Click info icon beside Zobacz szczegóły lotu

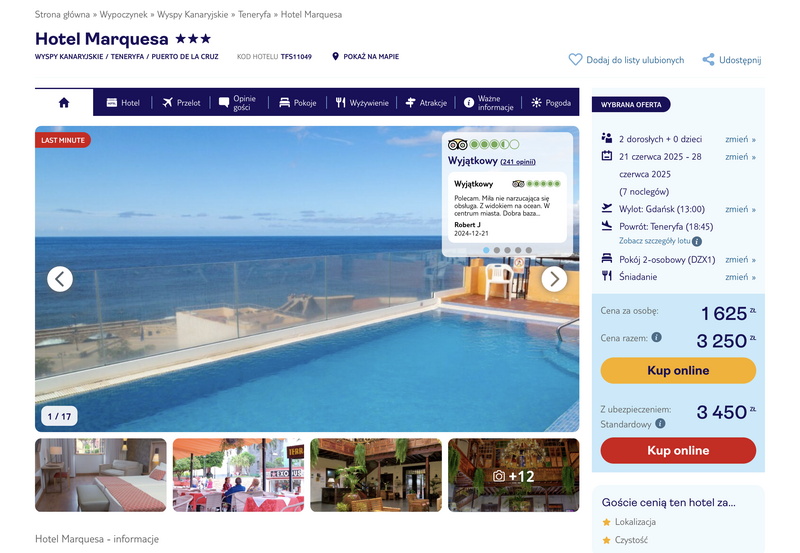(x=697, y=241)
